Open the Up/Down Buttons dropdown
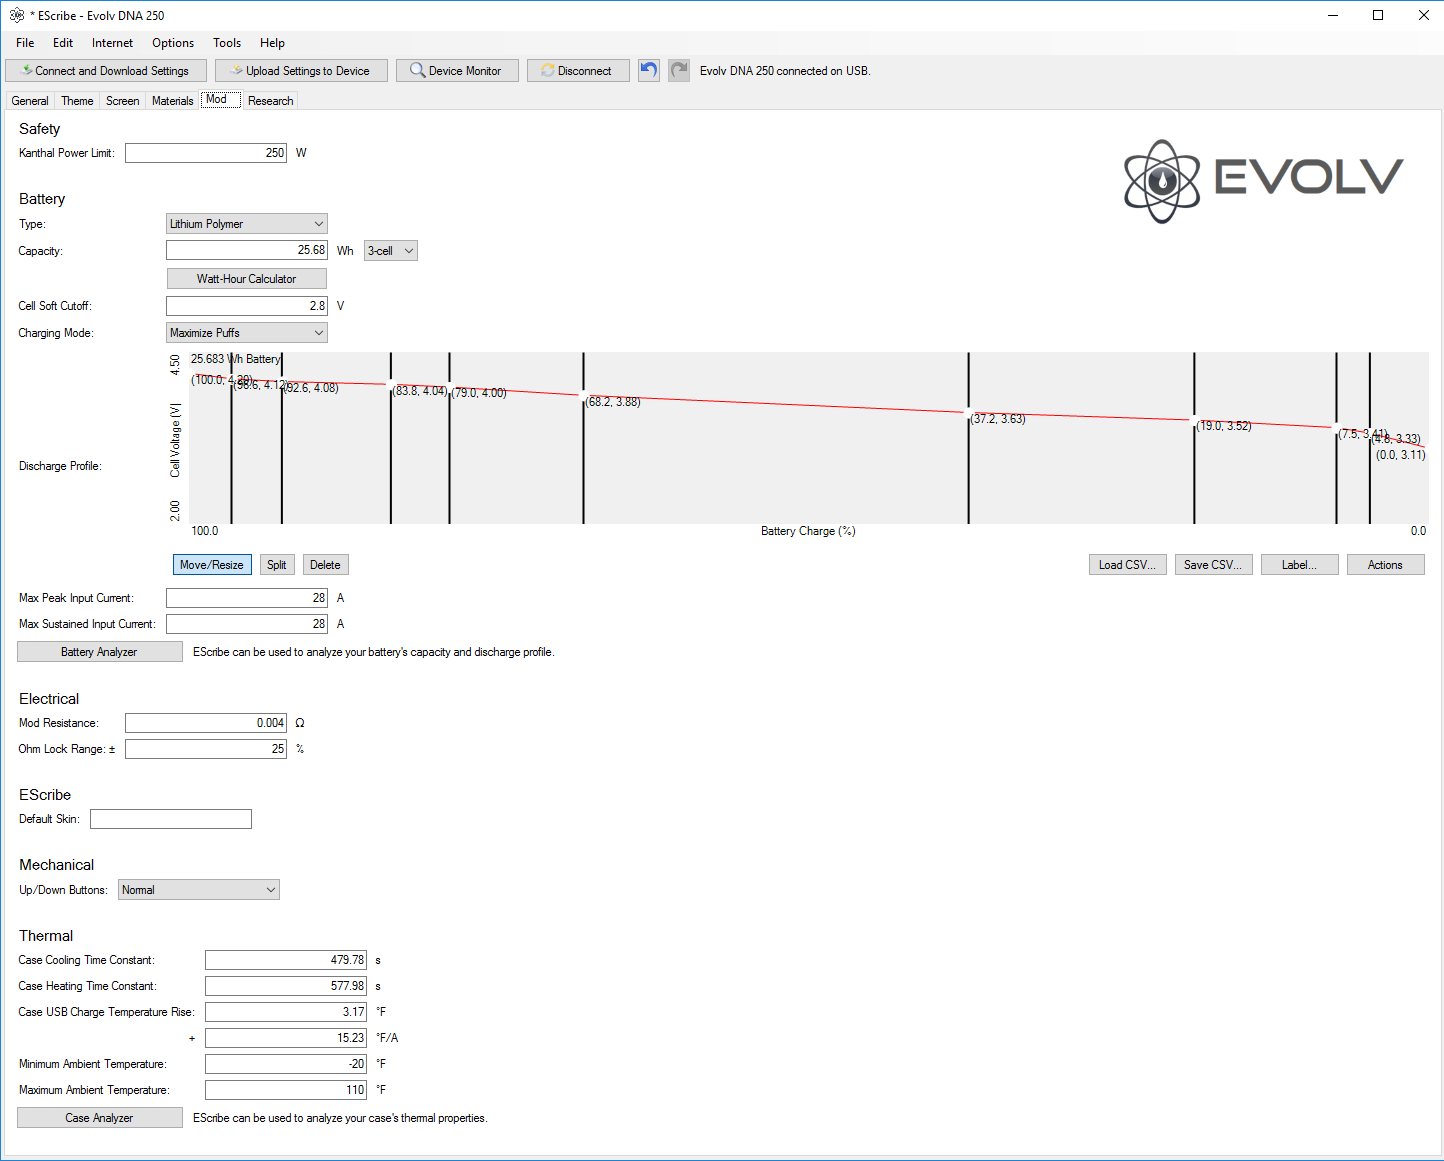Screen dimensions: 1444x1161 coord(198,890)
